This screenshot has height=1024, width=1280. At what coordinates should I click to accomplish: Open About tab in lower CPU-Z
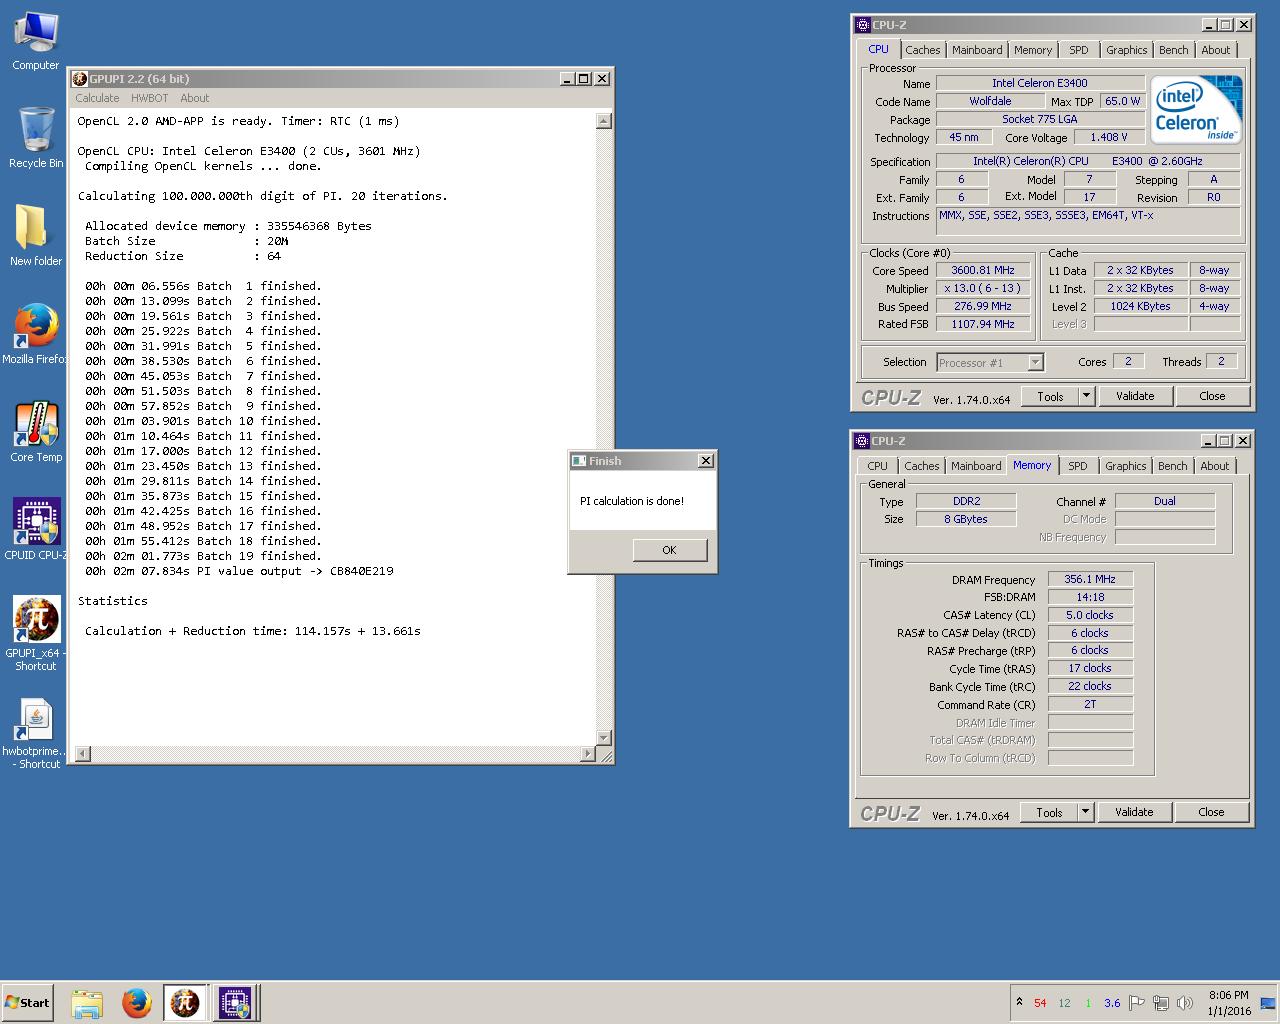[x=1214, y=466]
